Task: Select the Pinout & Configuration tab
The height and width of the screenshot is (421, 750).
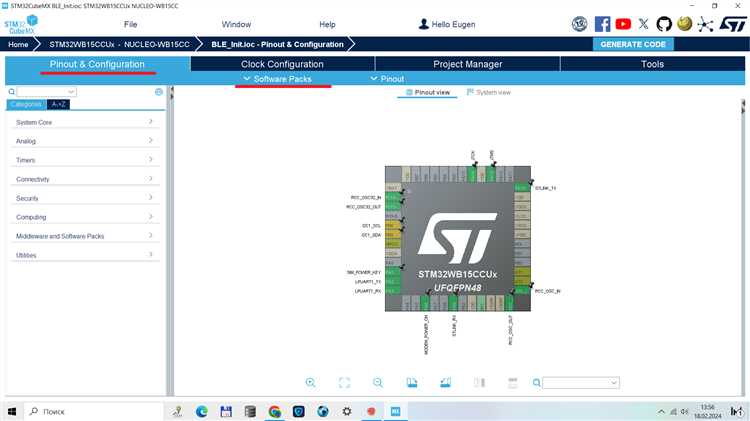Action: click(97, 64)
